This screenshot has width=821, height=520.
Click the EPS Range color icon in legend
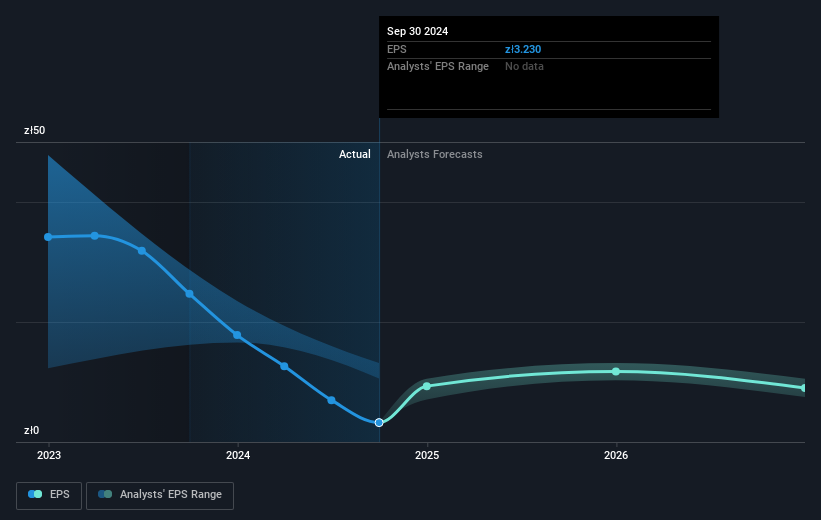[x=105, y=494]
